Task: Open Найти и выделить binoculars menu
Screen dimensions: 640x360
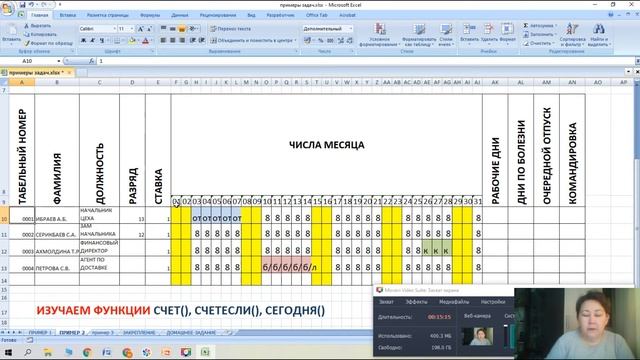Action: tap(599, 35)
